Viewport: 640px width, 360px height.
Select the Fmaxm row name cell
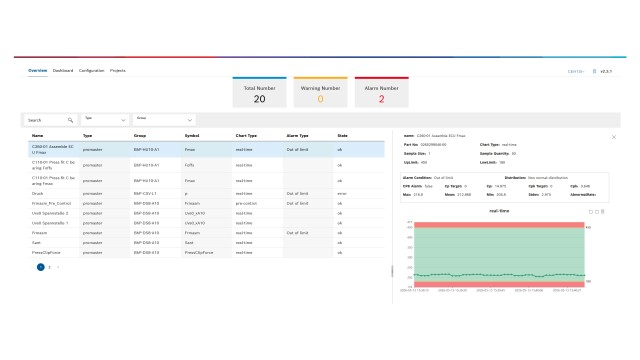[x=39, y=233]
